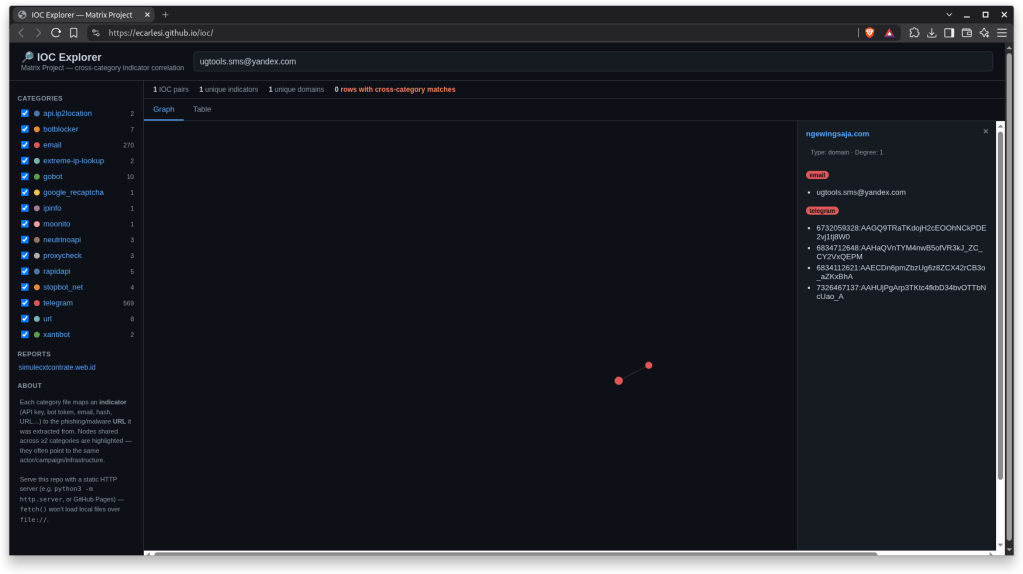The height and width of the screenshot is (574, 1023).
Task: Click the lower red graph node
Action: [x=618, y=381]
